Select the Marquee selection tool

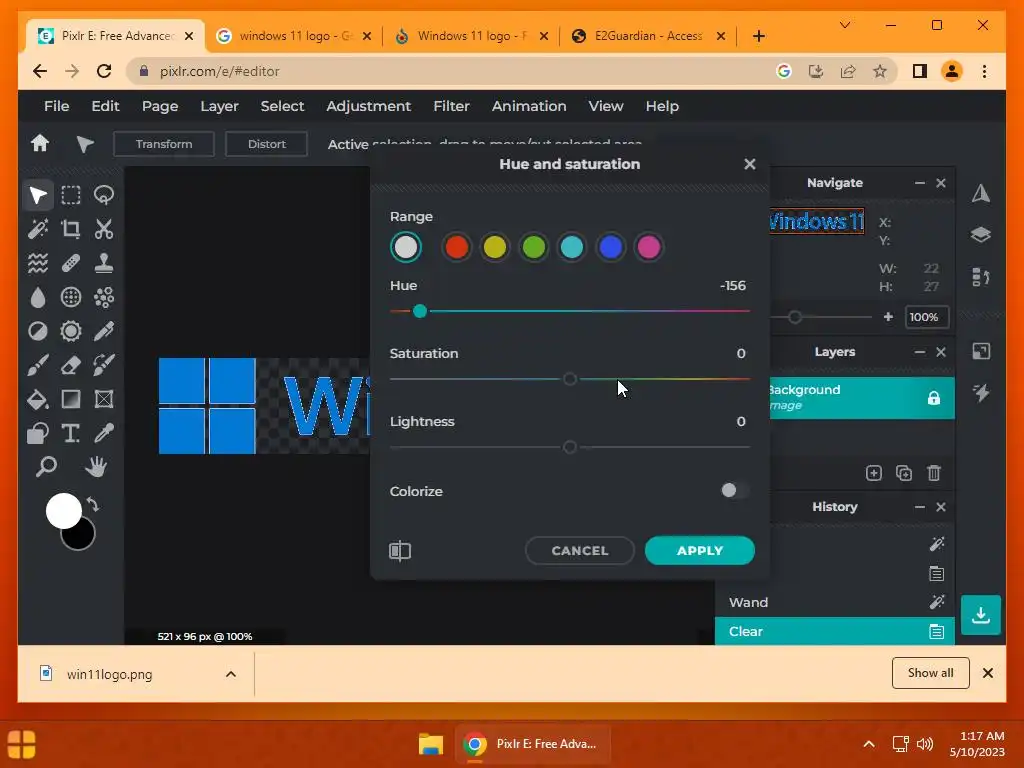pos(71,195)
